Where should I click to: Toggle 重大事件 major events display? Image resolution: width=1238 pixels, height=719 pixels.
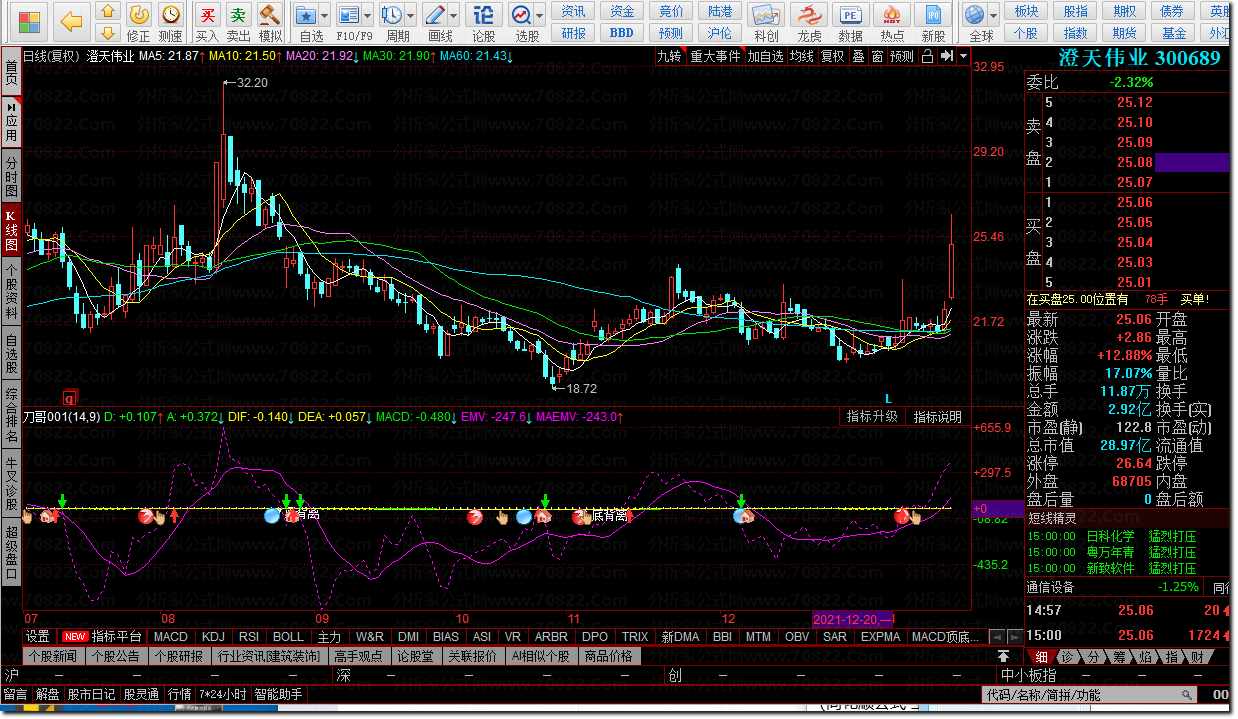click(716, 56)
